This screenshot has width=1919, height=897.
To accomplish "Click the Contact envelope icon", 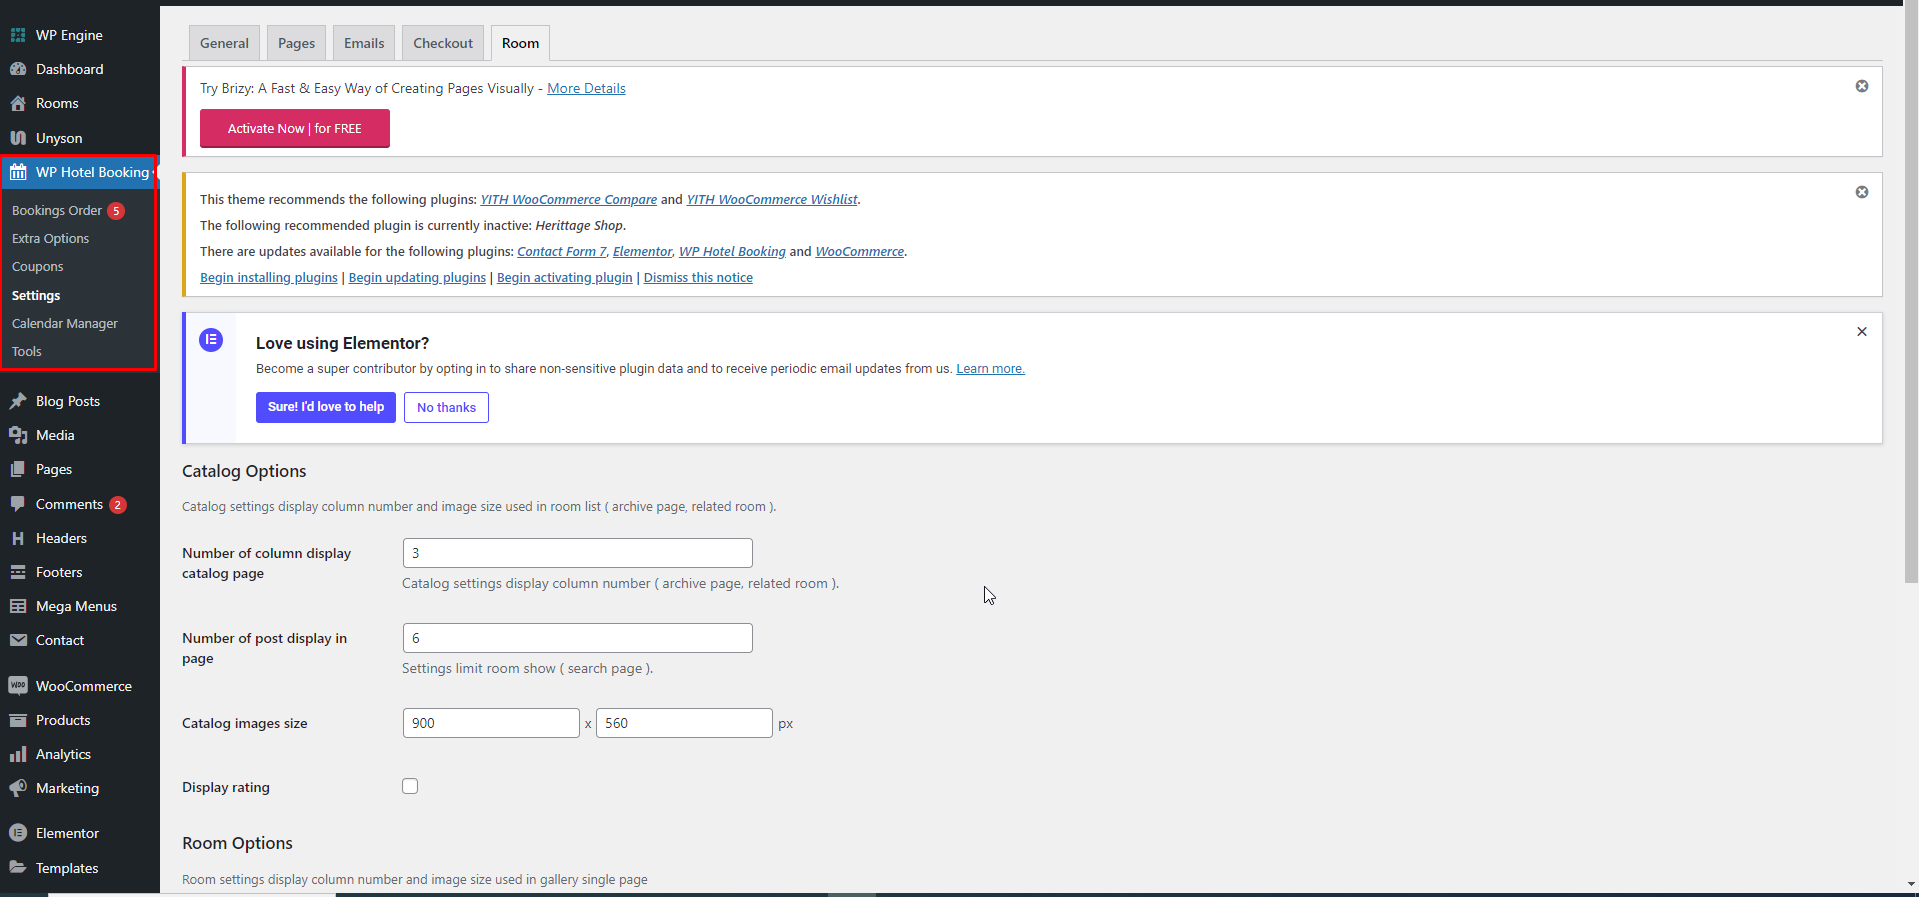I will pos(18,640).
